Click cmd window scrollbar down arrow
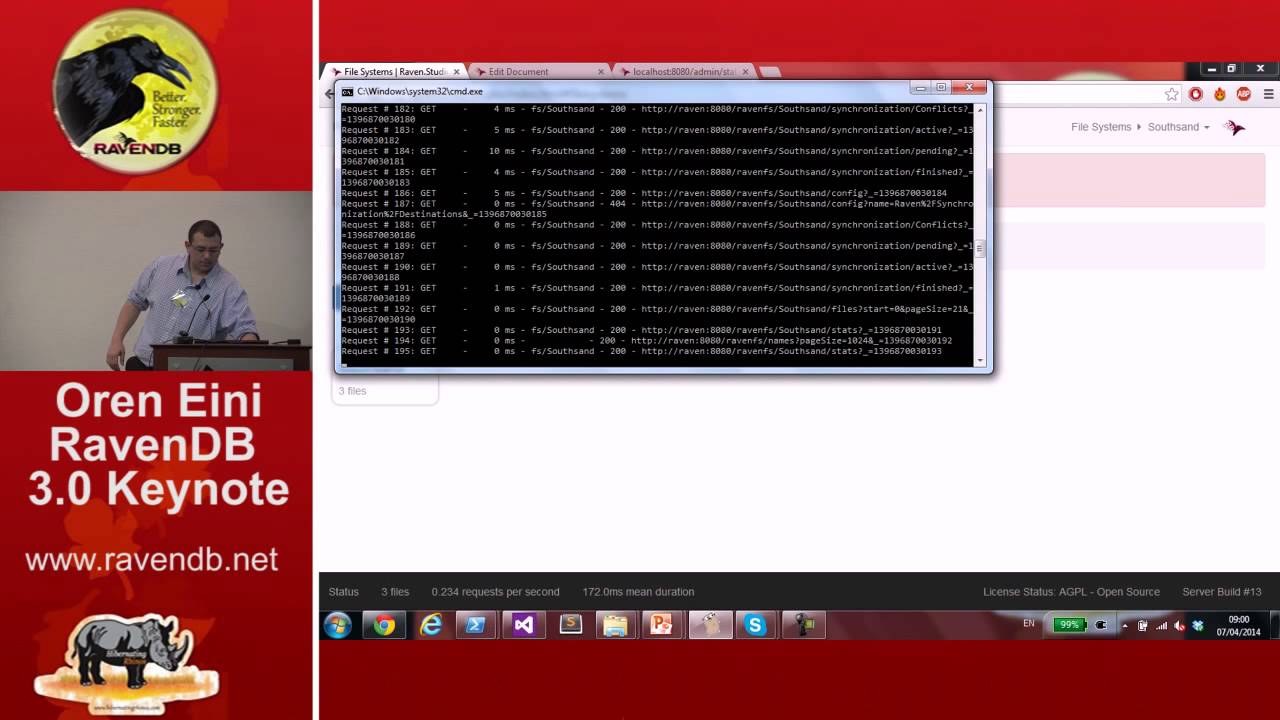This screenshot has height=720, width=1280. click(979, 360)
